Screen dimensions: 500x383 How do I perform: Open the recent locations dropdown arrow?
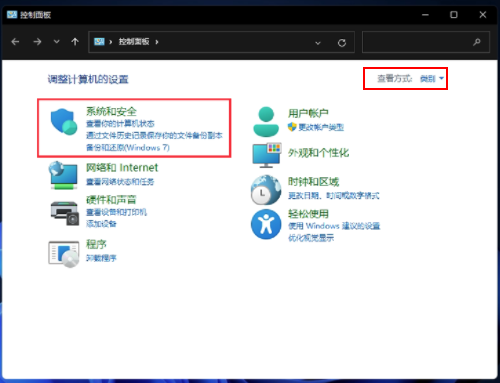(57, 42)
